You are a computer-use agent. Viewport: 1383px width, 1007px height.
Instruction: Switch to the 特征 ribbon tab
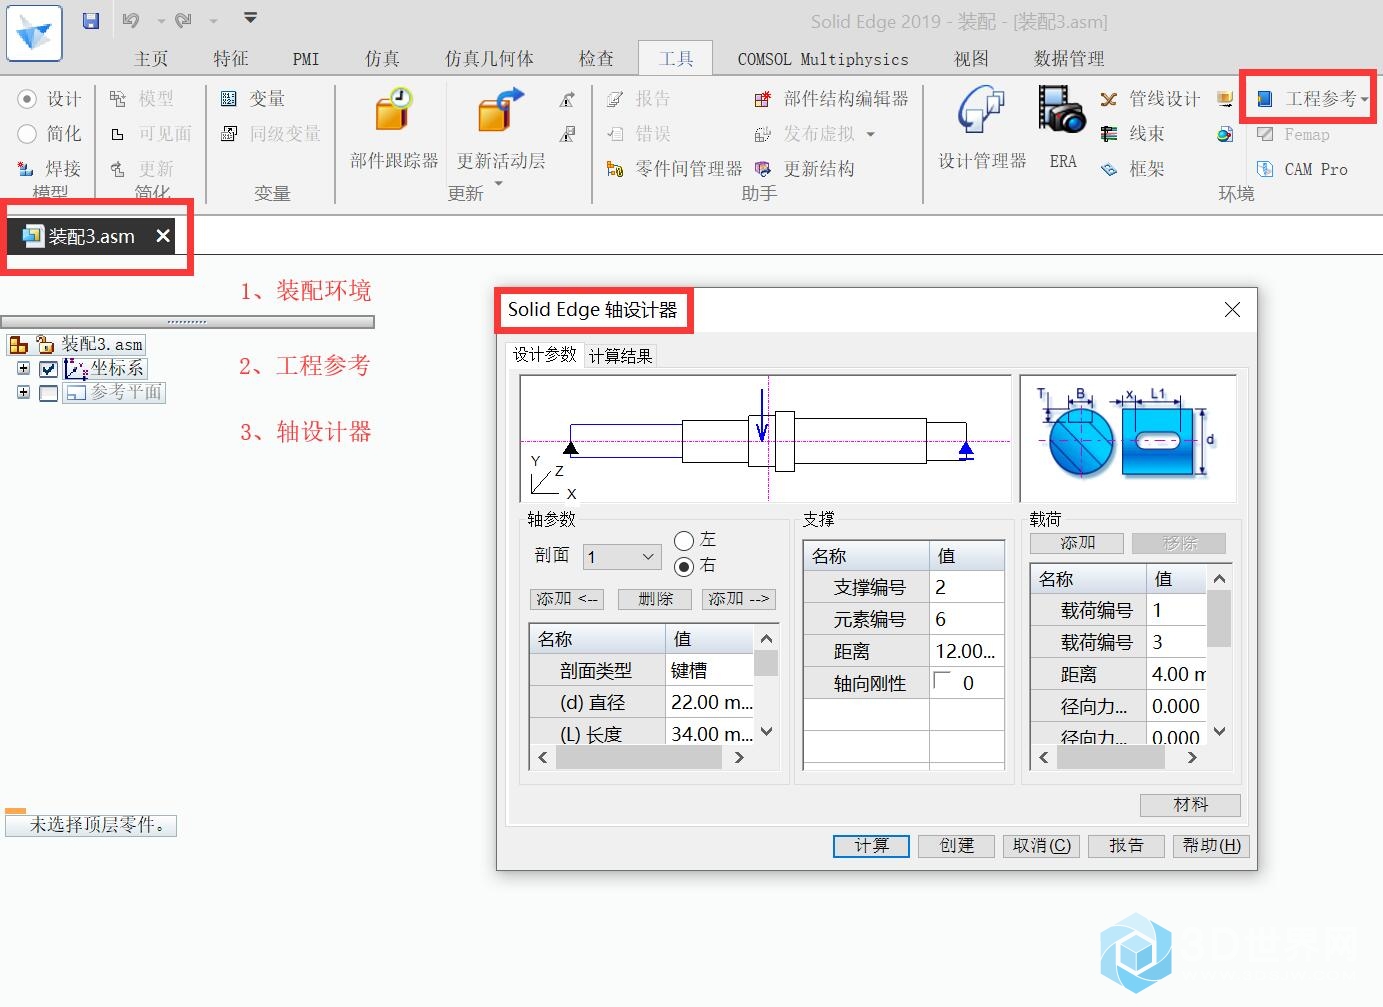point(230,58)
